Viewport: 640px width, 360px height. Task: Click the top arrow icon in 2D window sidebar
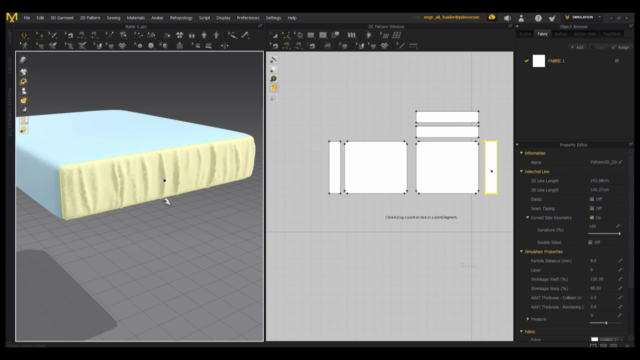(x=273, y=60)
